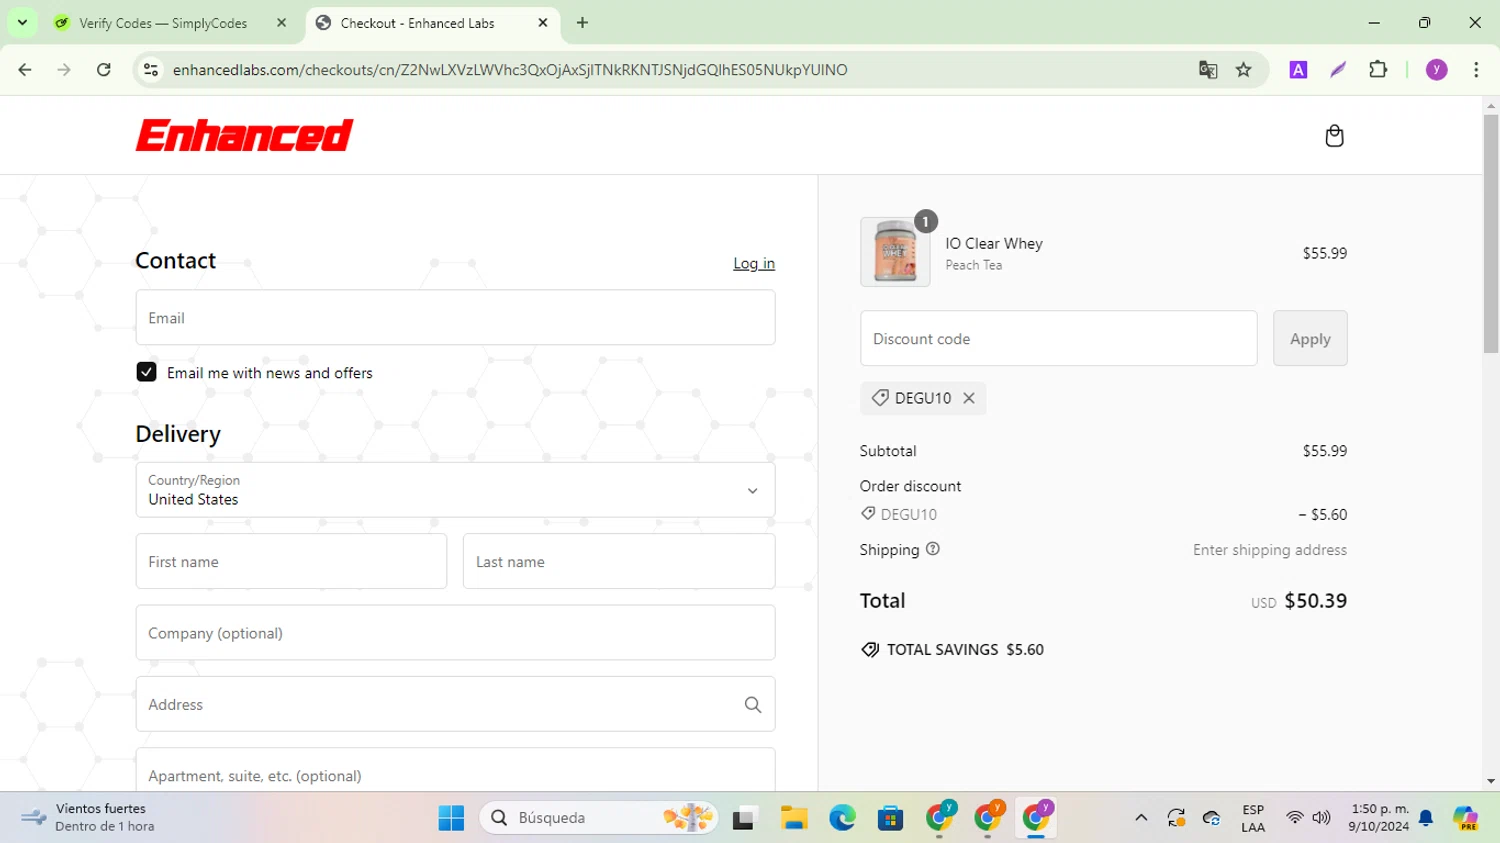The width and height of the screenshot is (1500, 843).
Task: Click the Order discount label
Action: click(910, 486)
